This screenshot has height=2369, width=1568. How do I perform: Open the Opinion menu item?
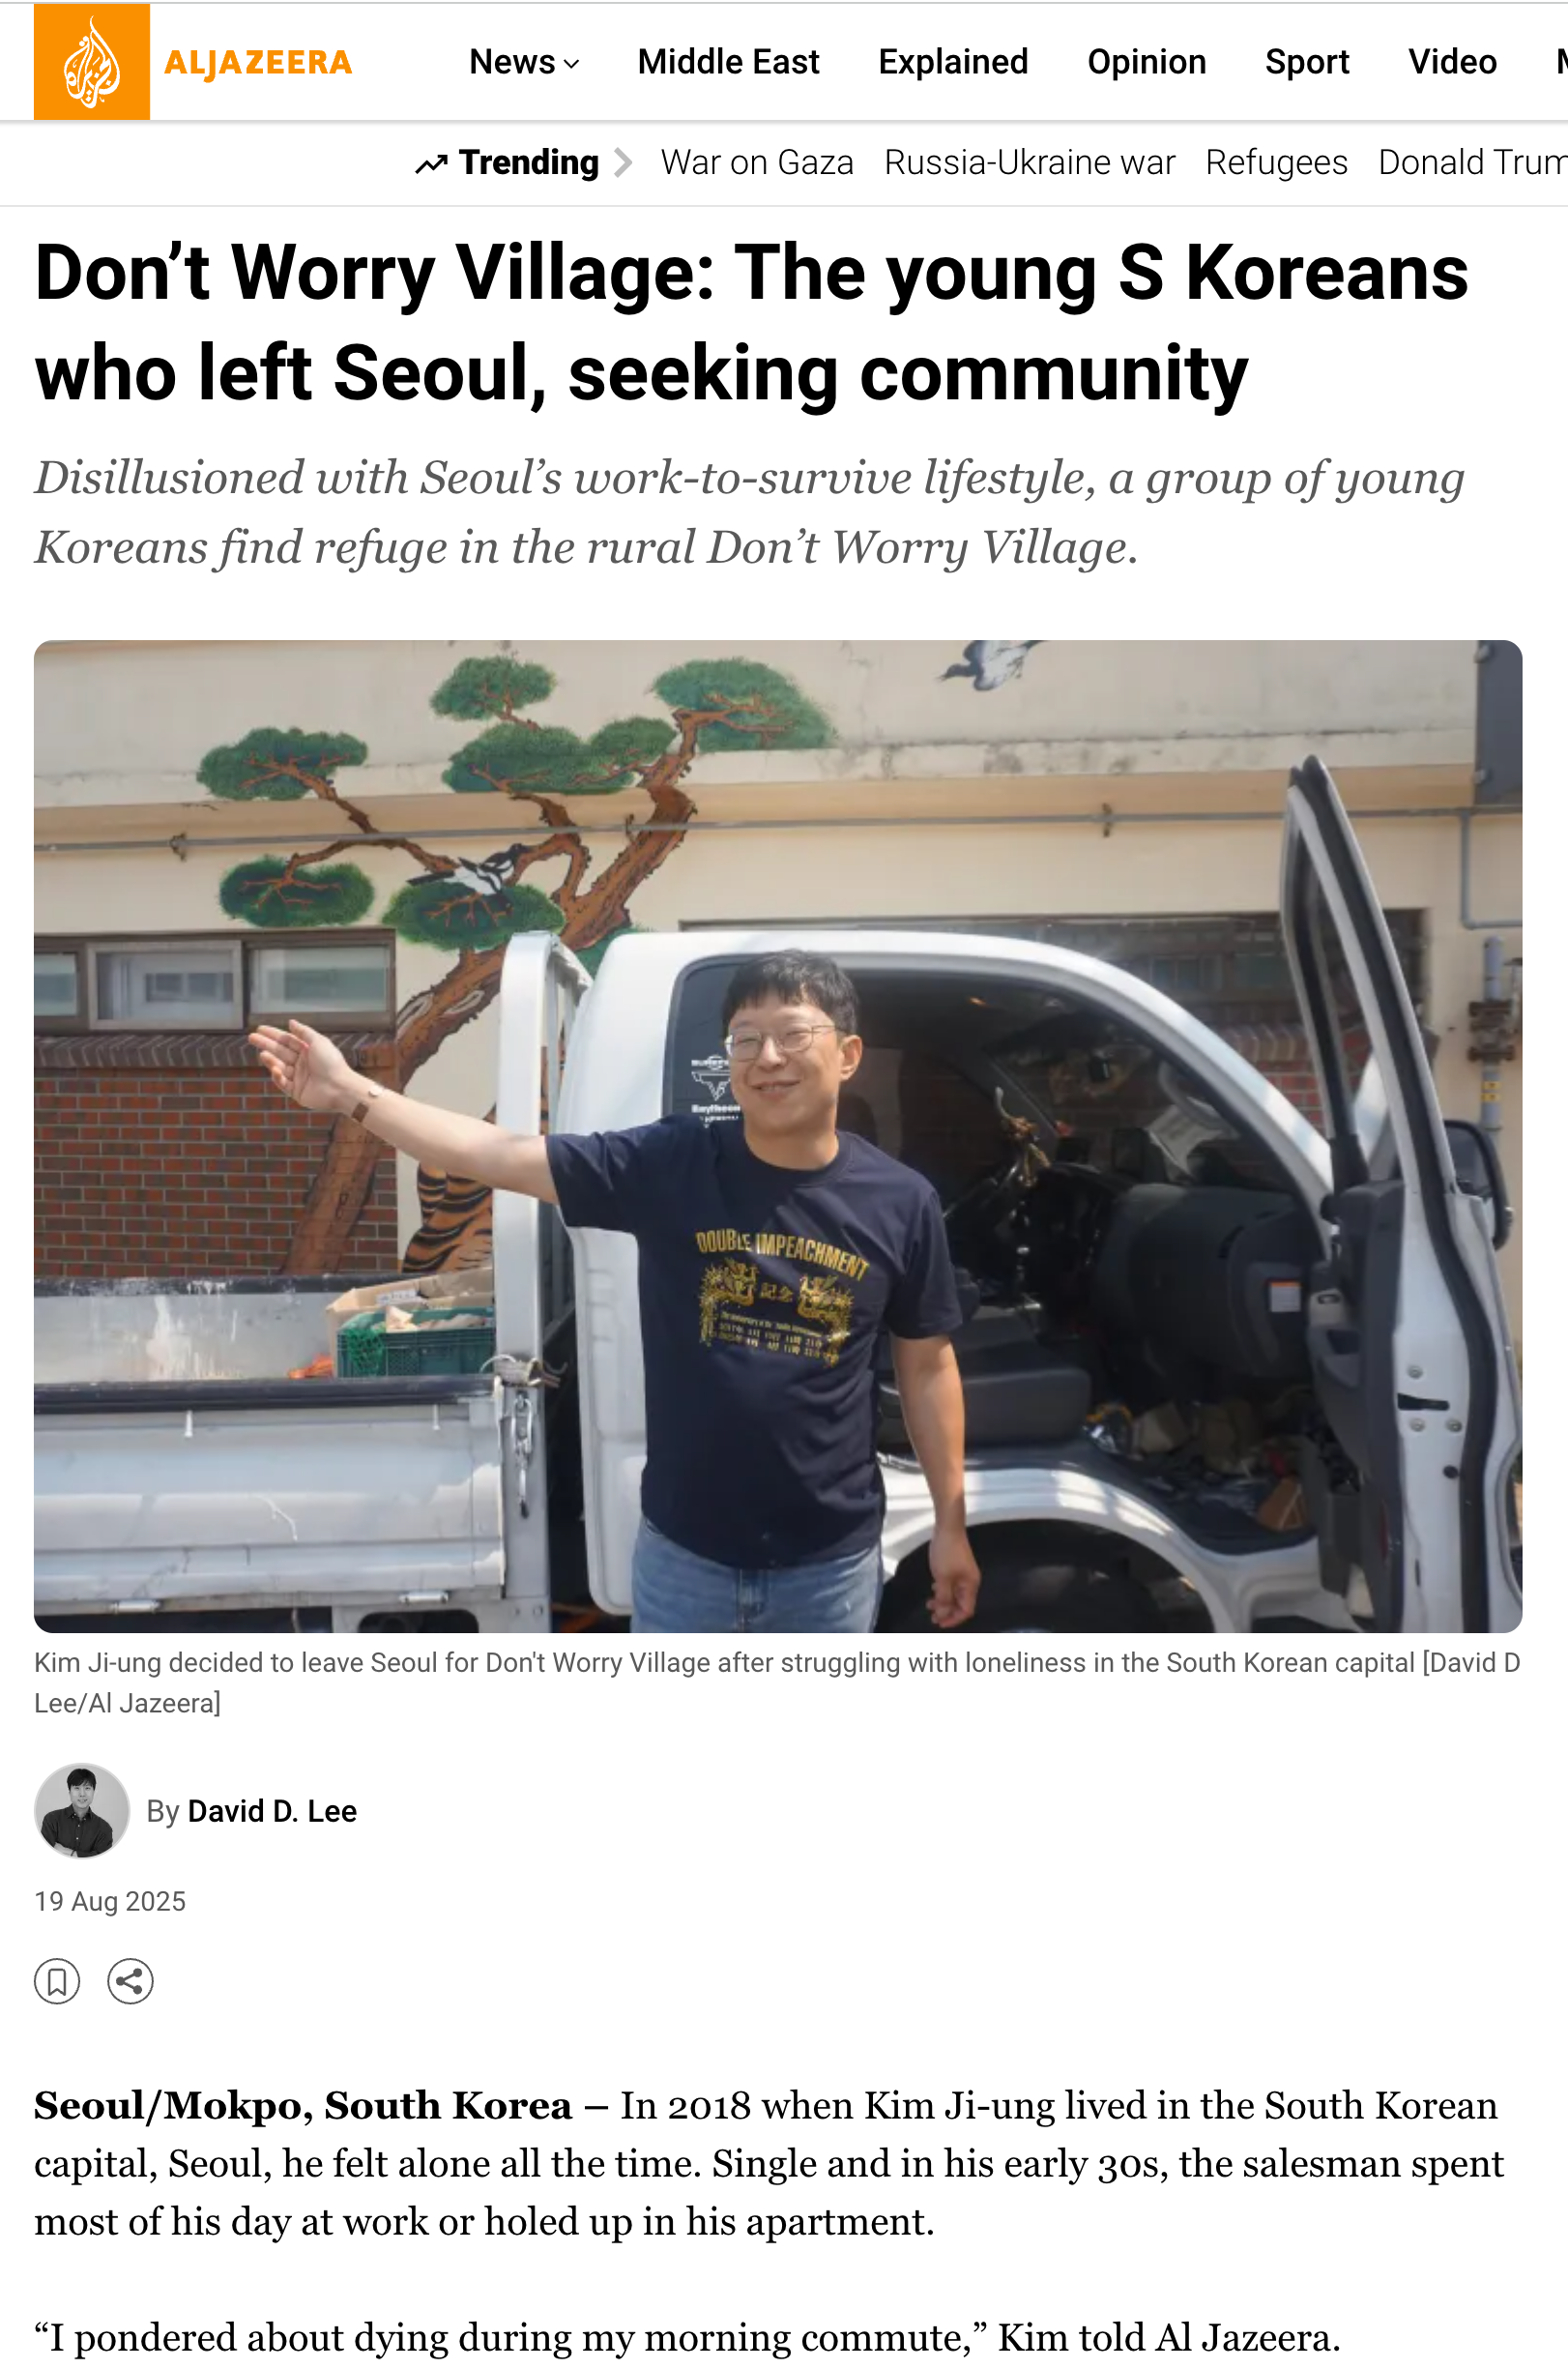click(x=1147, y=62)
